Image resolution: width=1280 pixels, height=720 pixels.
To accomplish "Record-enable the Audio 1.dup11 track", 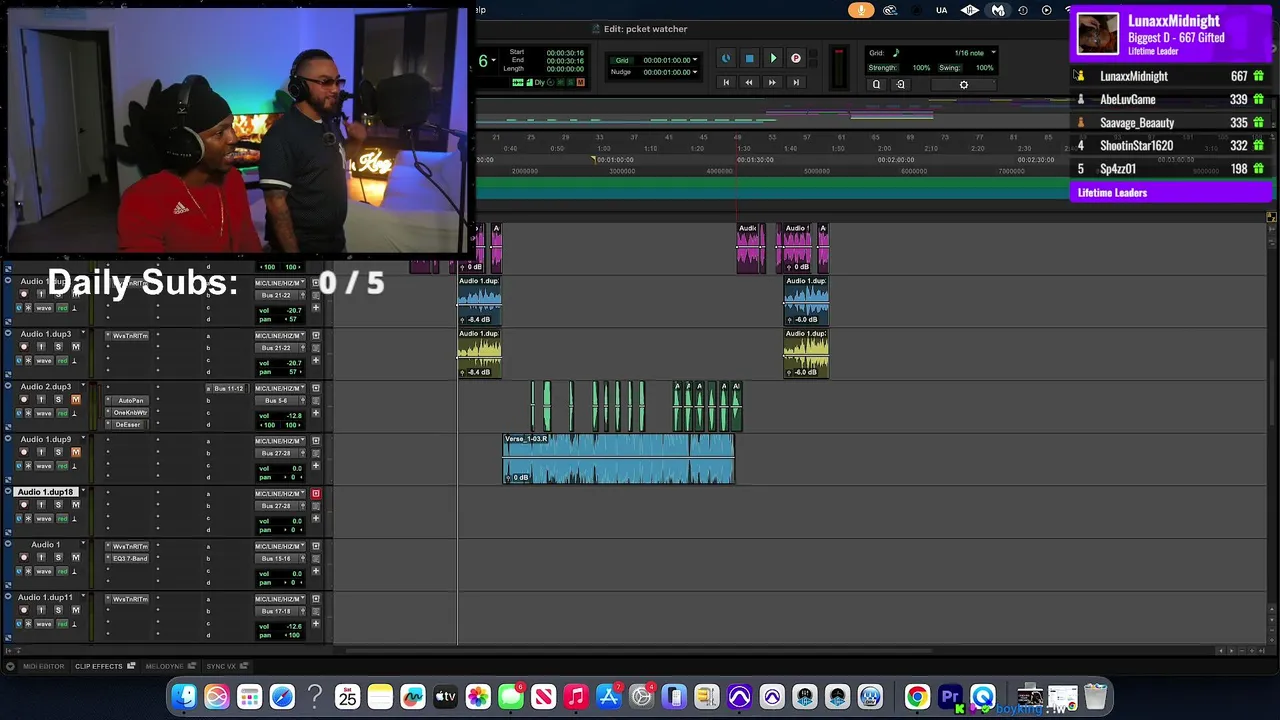I will 24,610.
